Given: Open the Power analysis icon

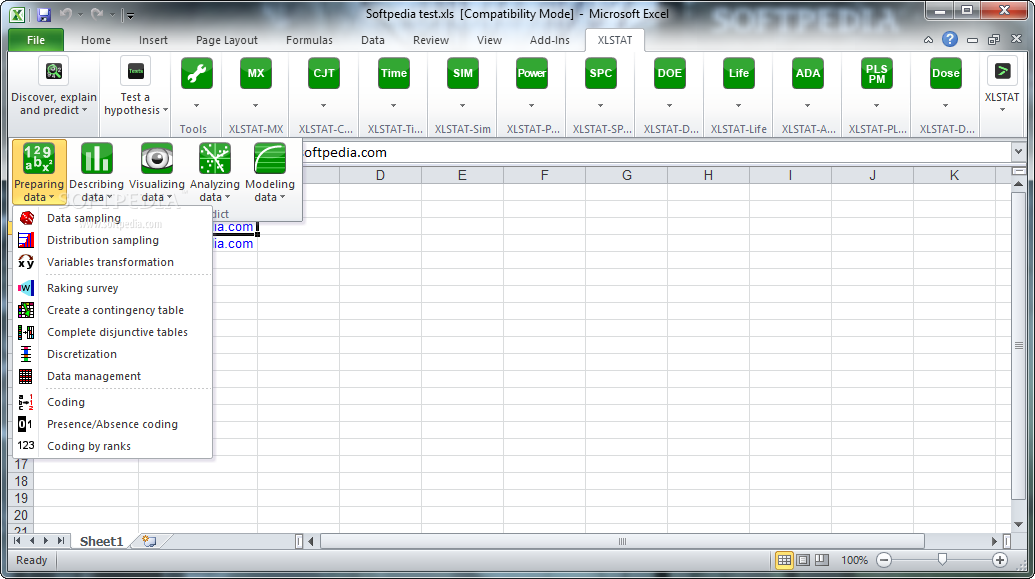Looking at the screenshot, I should point(531,73).
